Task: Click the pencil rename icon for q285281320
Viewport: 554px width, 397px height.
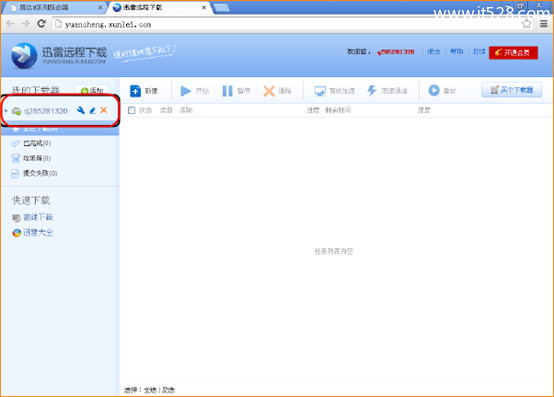Action: pyautogui.click(x=93, y=111)
